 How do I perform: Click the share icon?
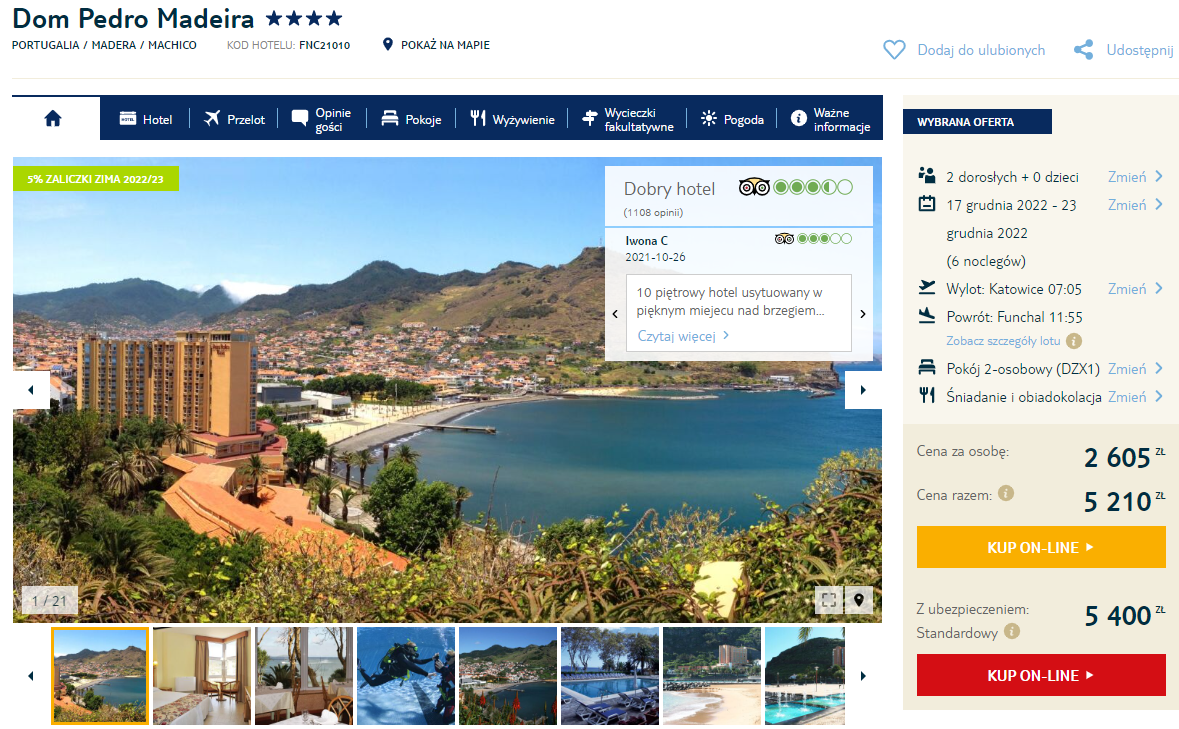pyautogui.click(x=1083, y=50)
